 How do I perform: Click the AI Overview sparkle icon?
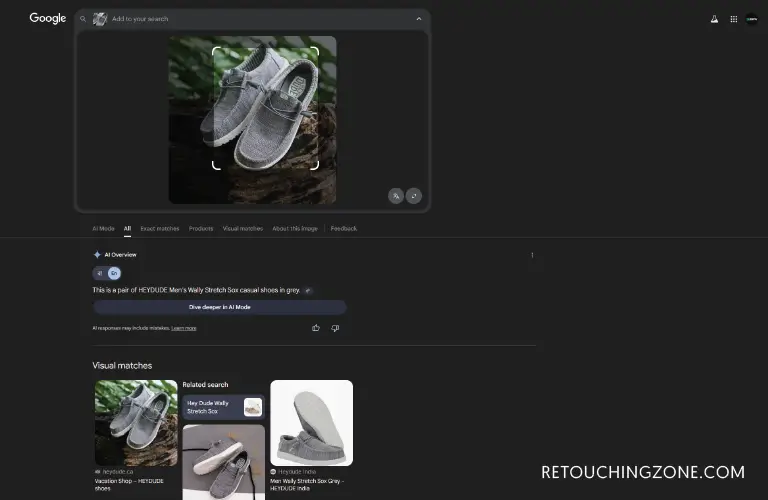click(97, 255)
